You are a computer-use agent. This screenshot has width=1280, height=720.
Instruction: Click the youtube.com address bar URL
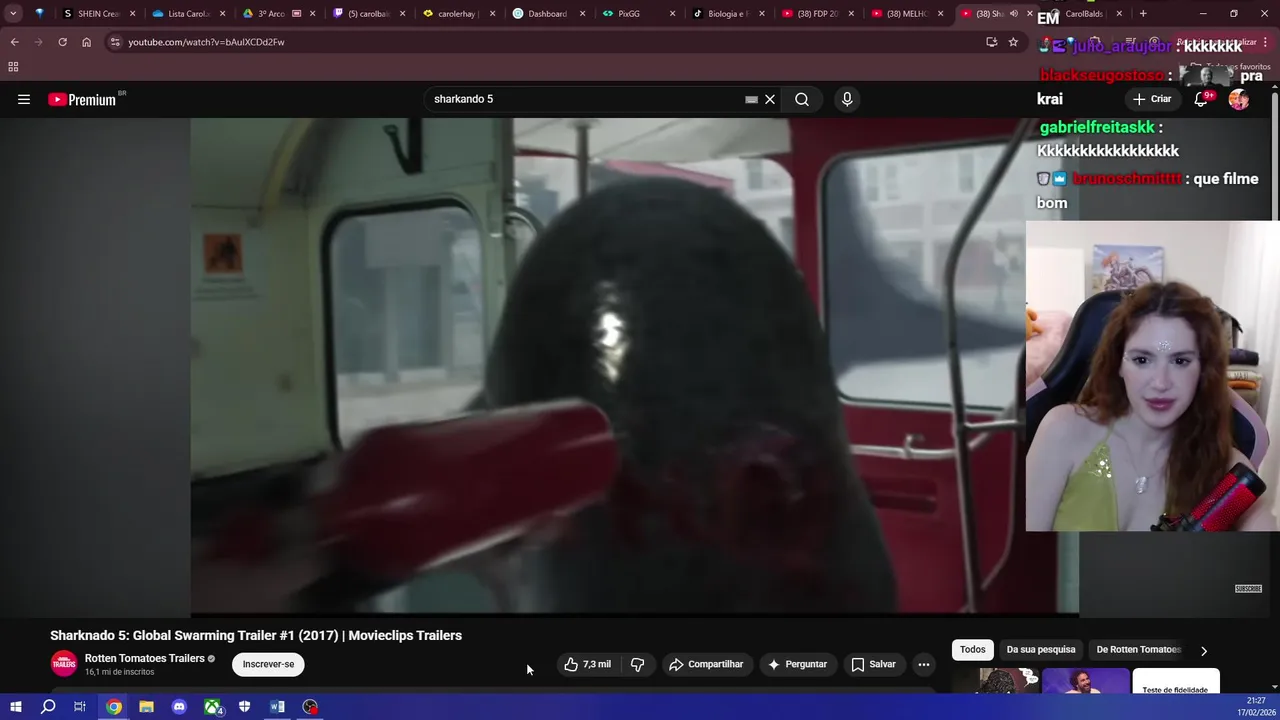point(206,42)
